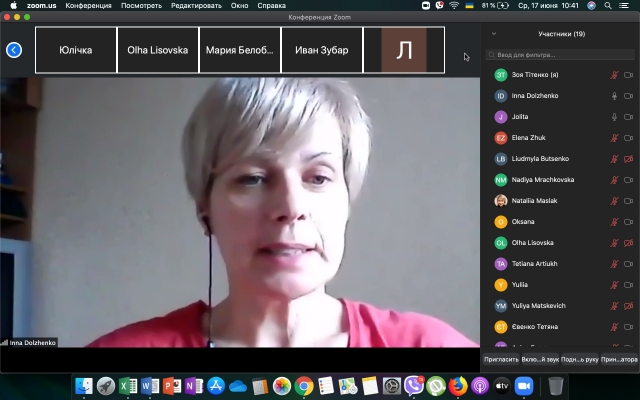Open PowerPoint from the Dock

[x=172, y=386]
